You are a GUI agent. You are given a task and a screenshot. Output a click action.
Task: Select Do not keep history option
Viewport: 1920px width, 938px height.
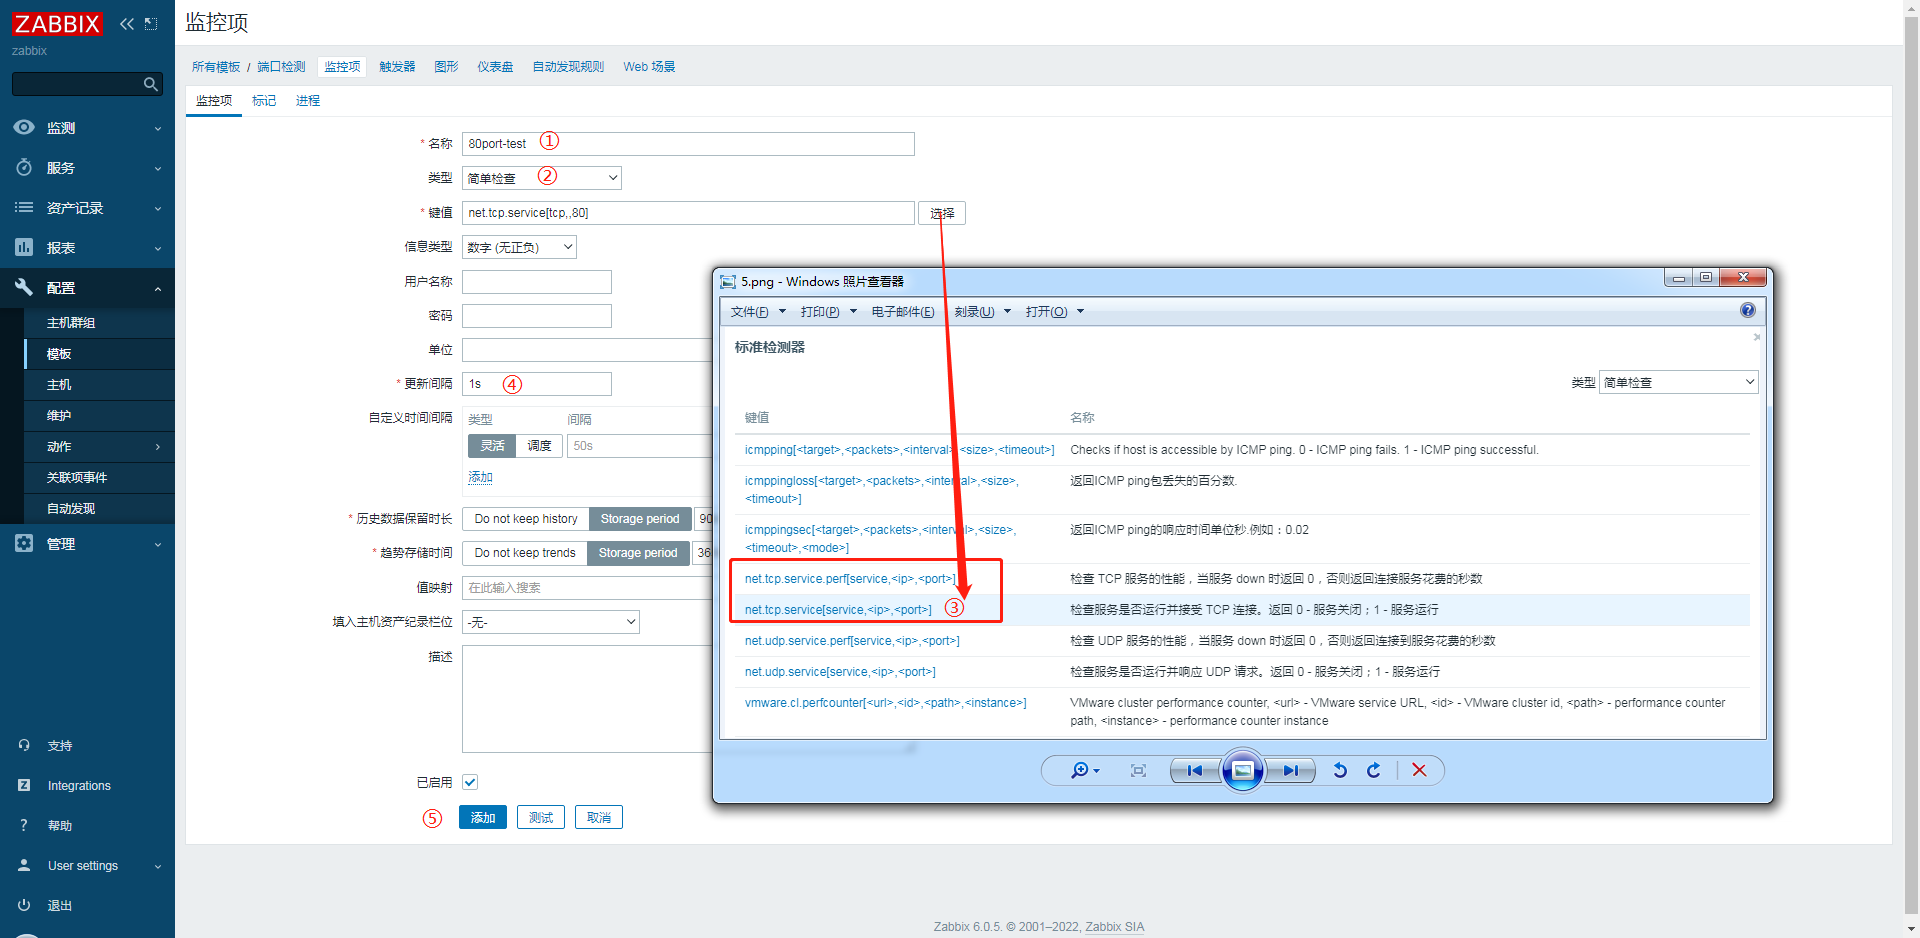(526, 519)
